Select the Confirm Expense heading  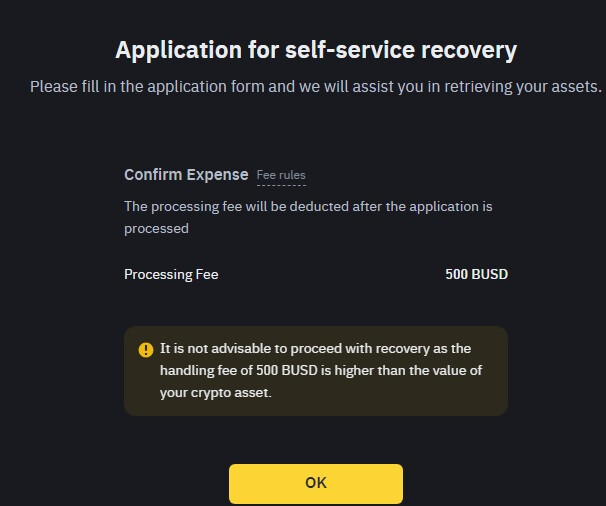click(186, 175)
